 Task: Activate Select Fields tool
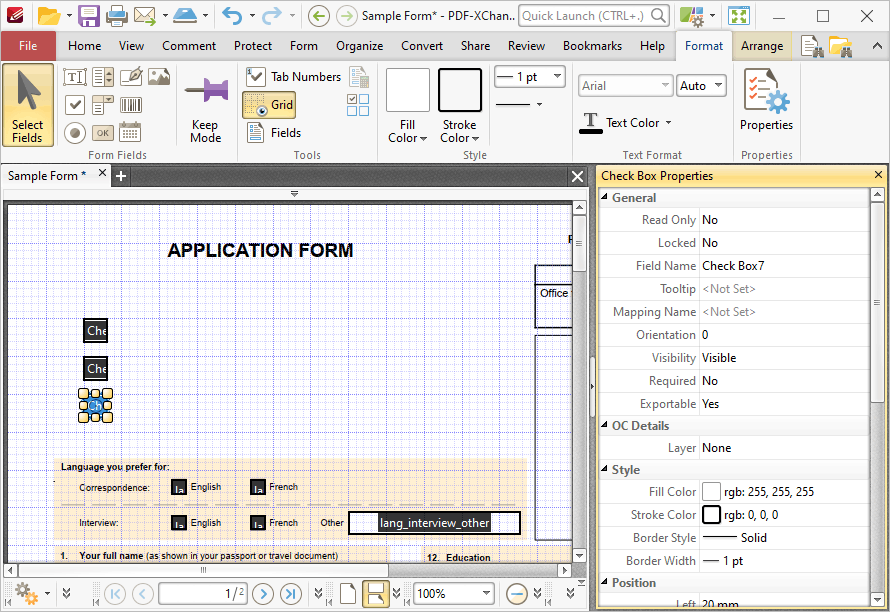[28, 105]
